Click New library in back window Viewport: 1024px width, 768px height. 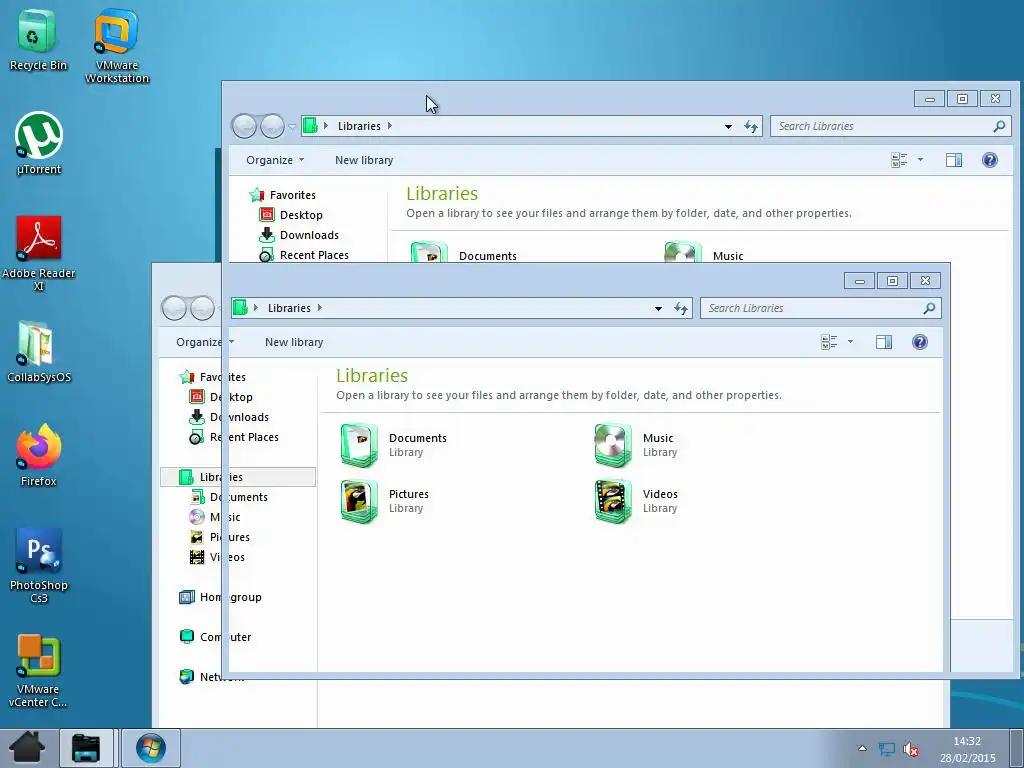[x=364, y=160]
